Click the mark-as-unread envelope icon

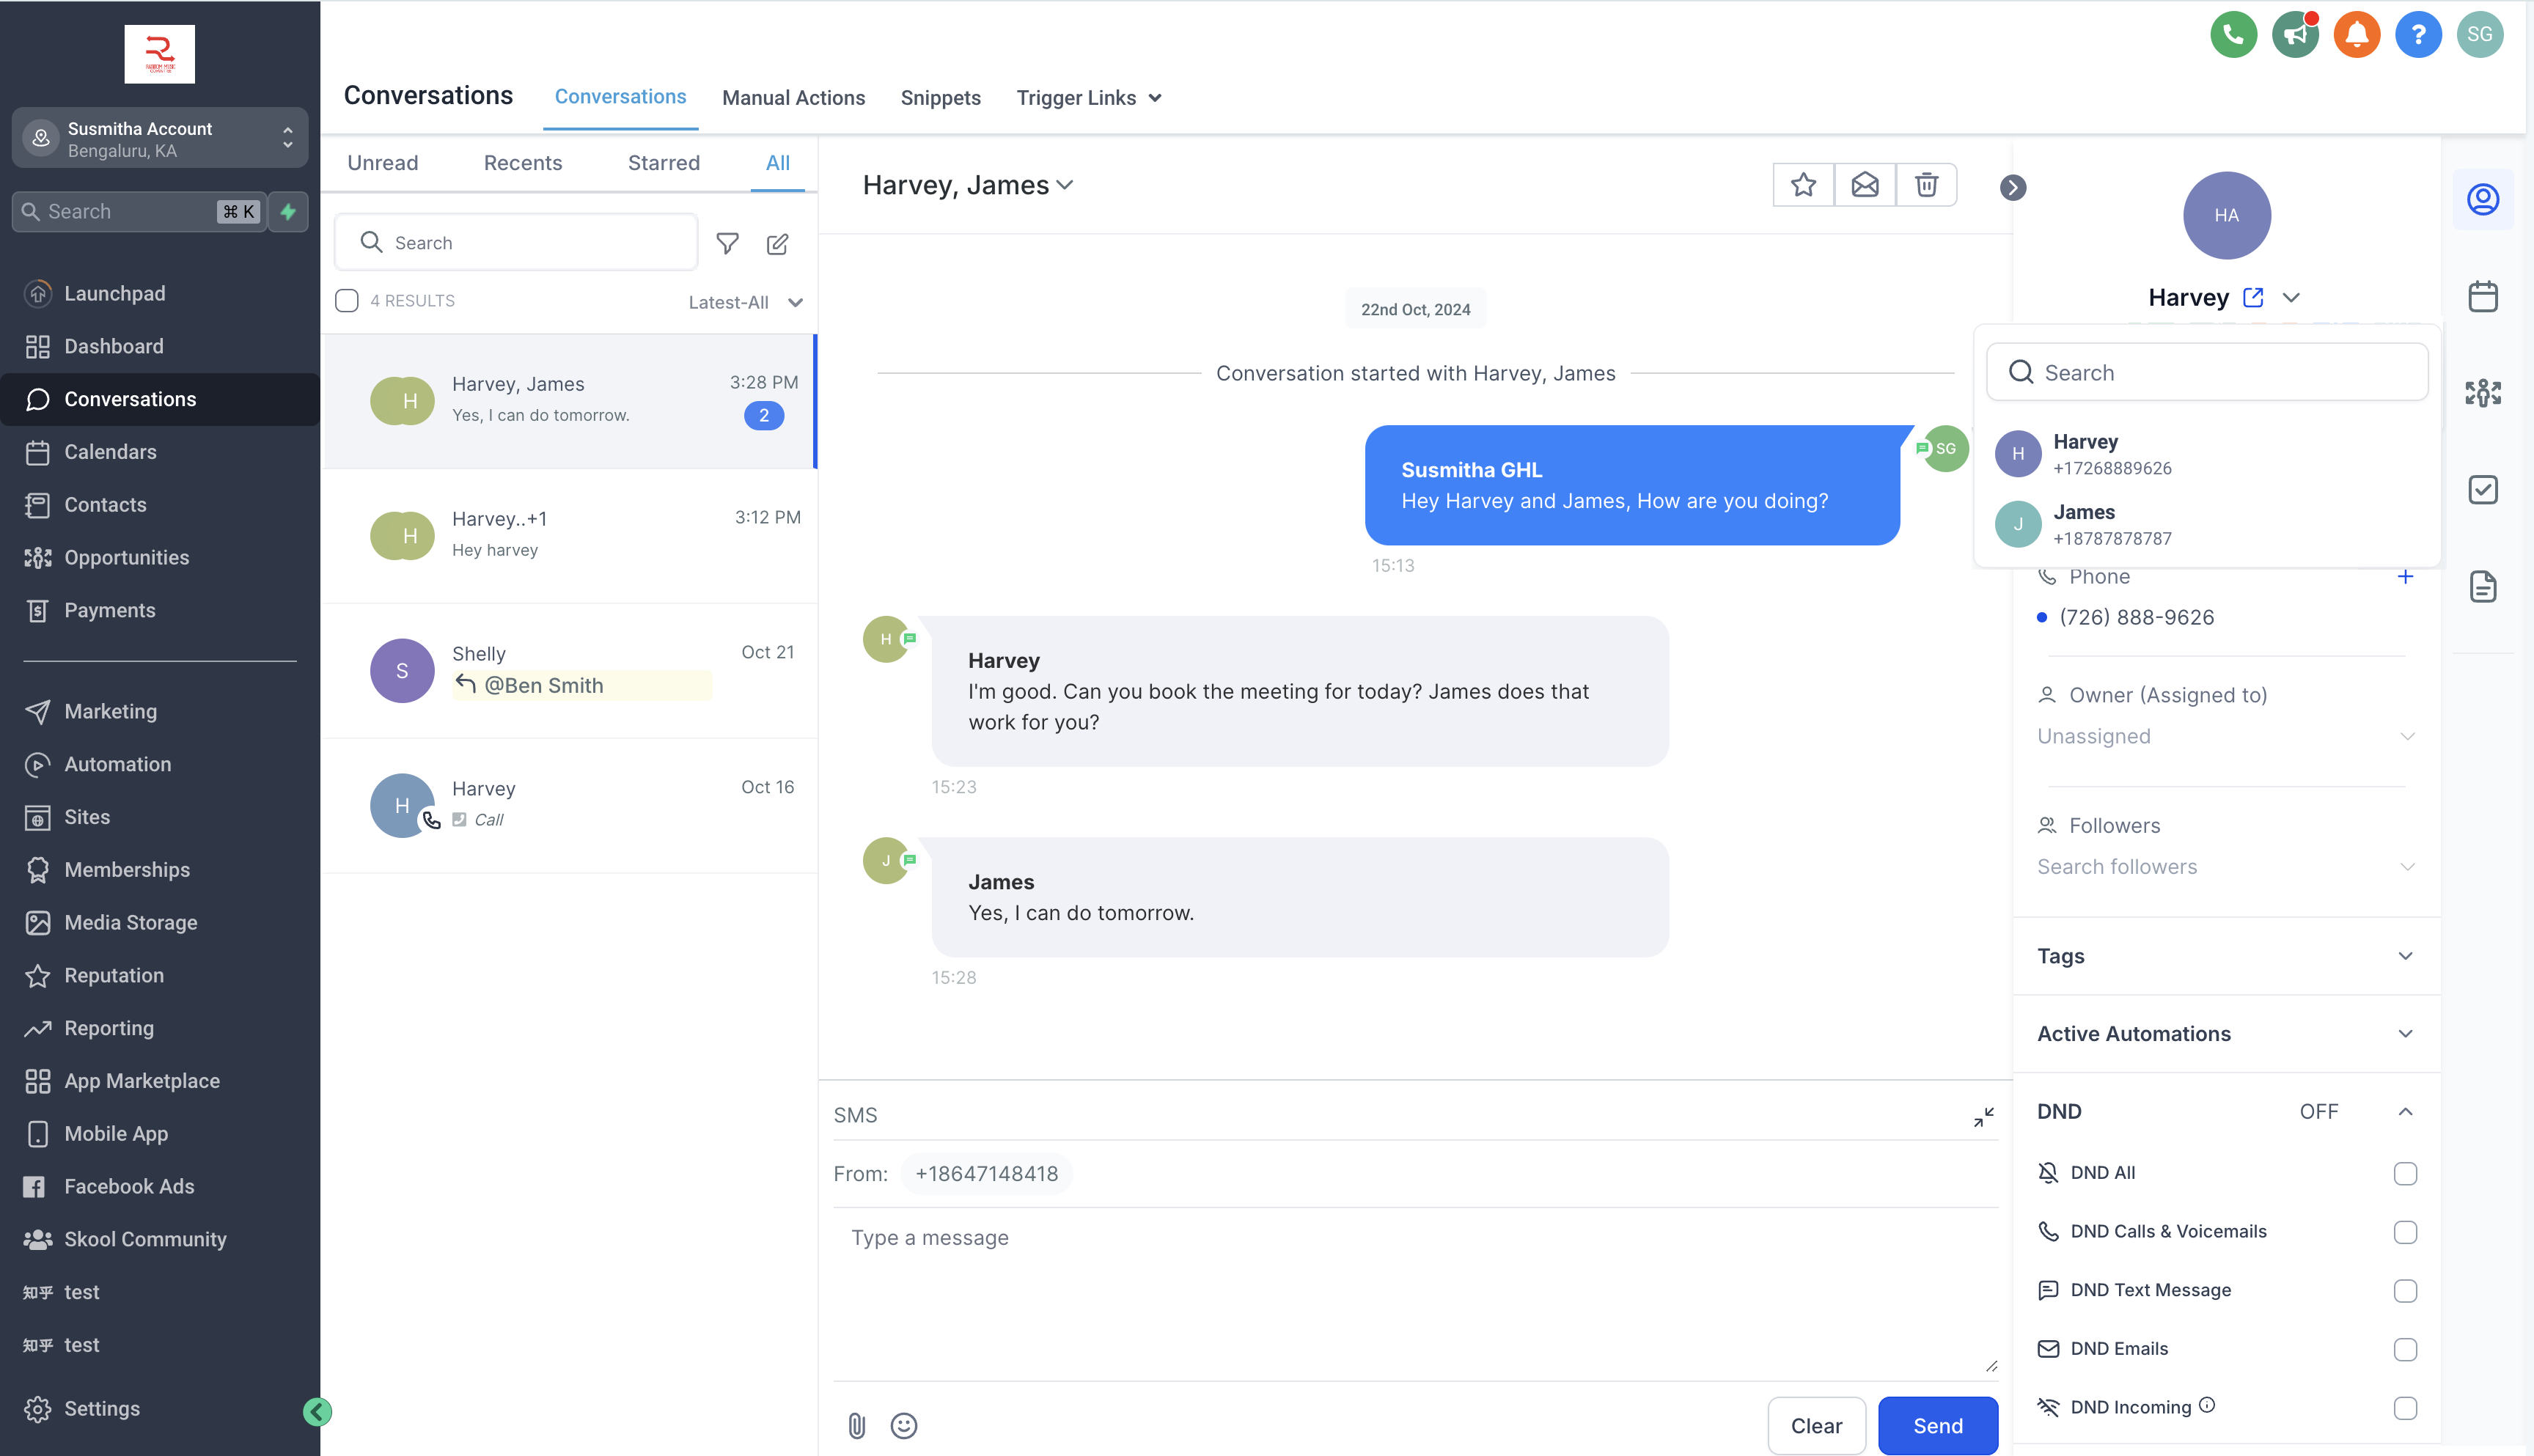(1864, 185)
